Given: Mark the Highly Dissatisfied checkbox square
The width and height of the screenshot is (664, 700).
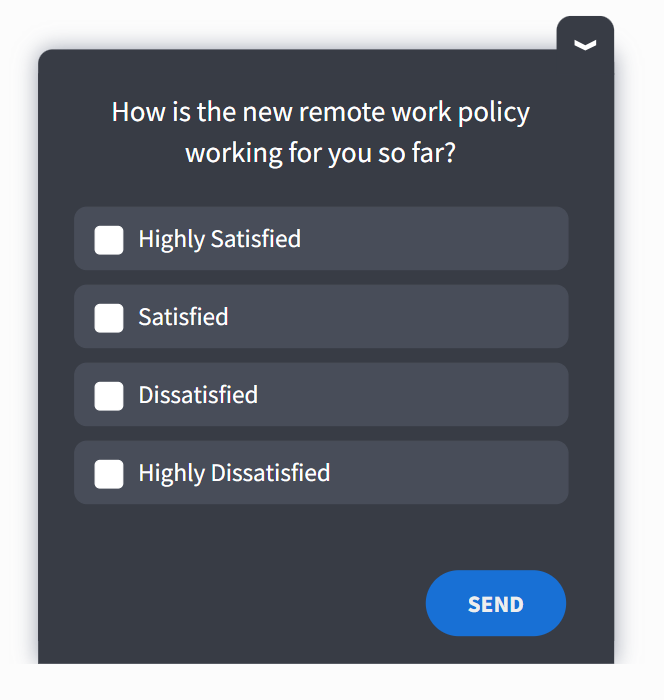Looking at the screenshot, I should tap(109, 474).
